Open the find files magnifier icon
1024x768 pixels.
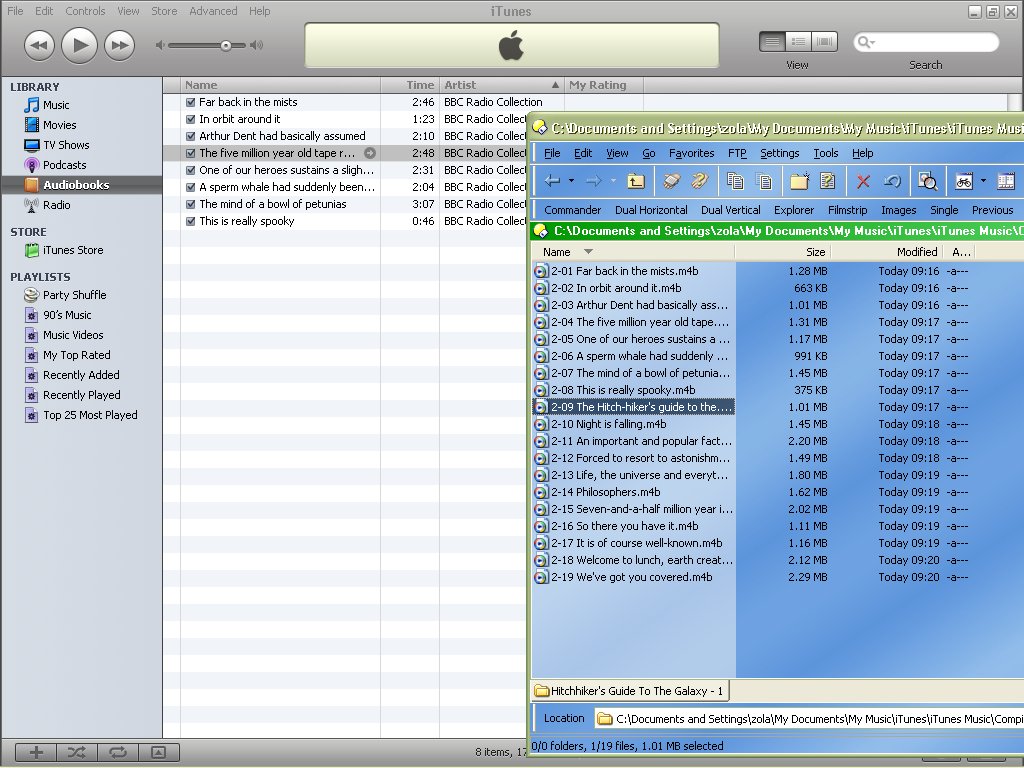coord(928,181)
